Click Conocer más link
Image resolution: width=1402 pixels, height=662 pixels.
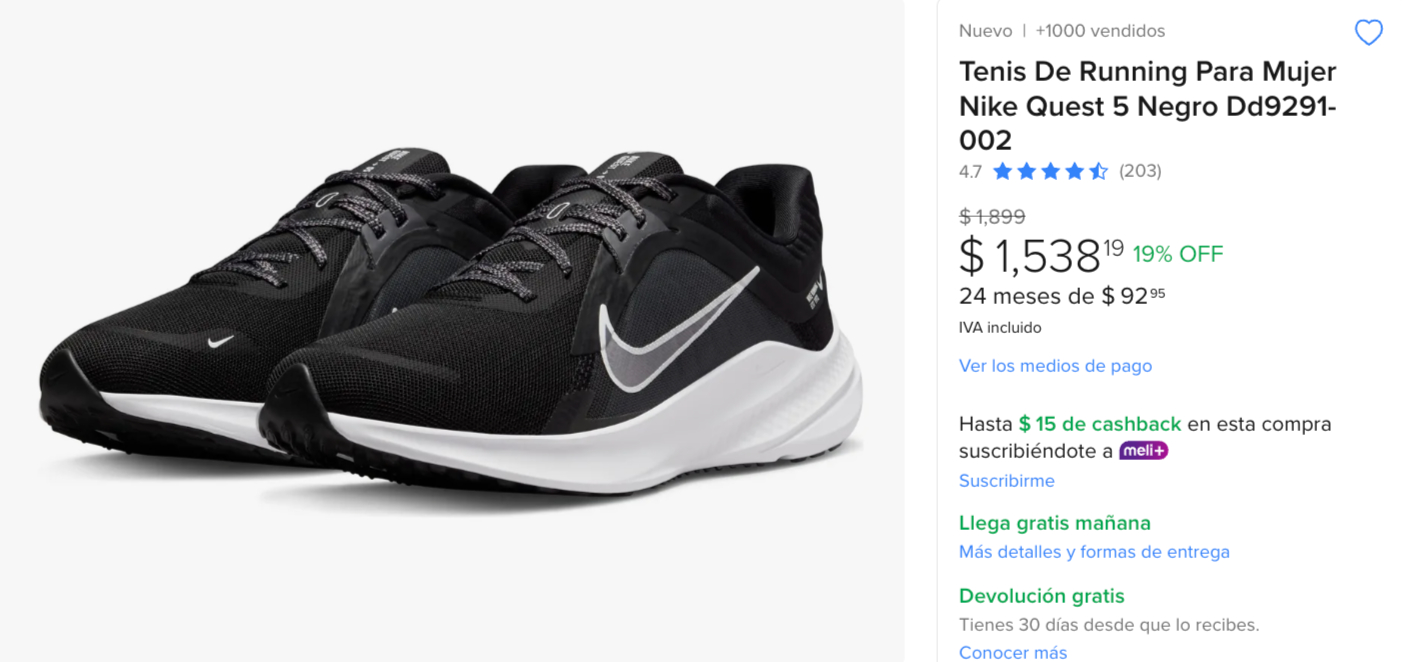(1012, 652)
